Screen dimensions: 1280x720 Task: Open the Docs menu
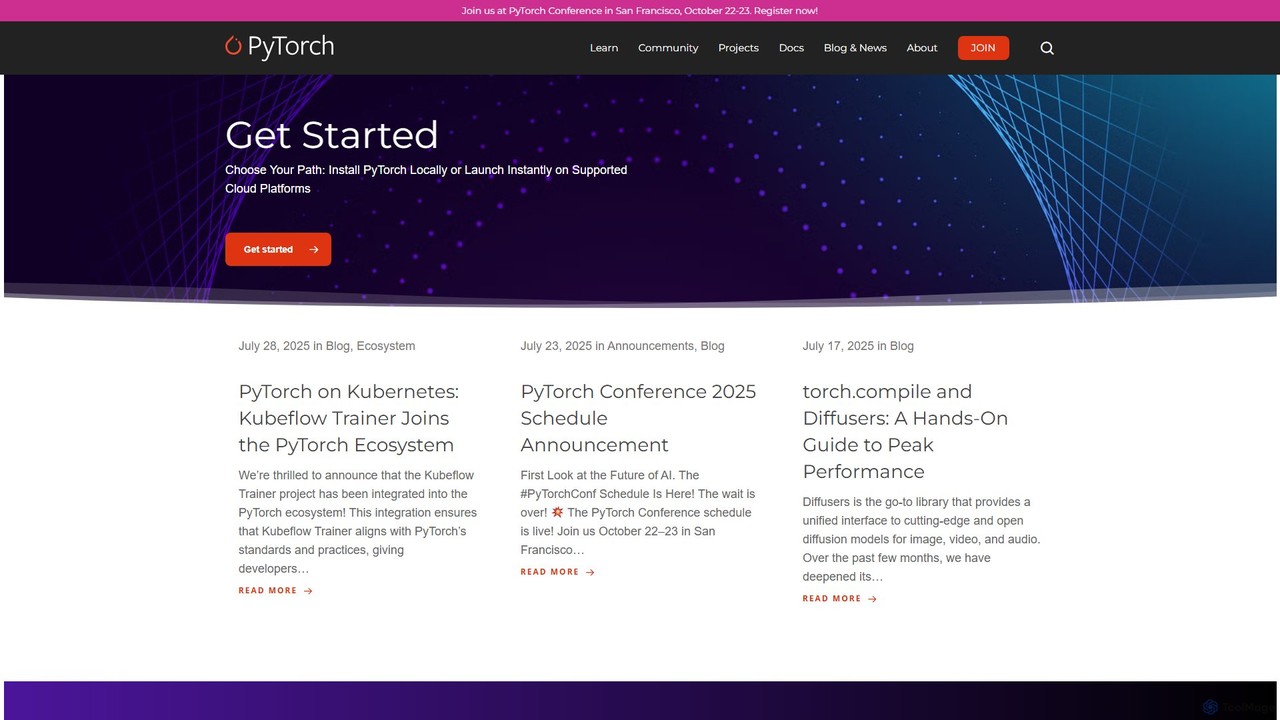coord(791,48)
